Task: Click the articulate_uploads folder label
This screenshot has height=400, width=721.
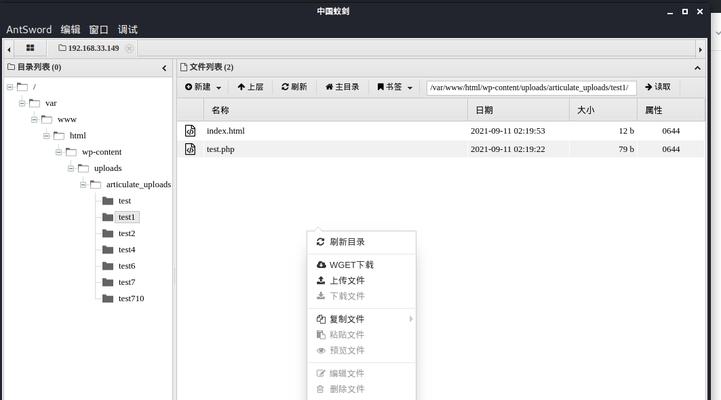Action: tap(138, 184)
